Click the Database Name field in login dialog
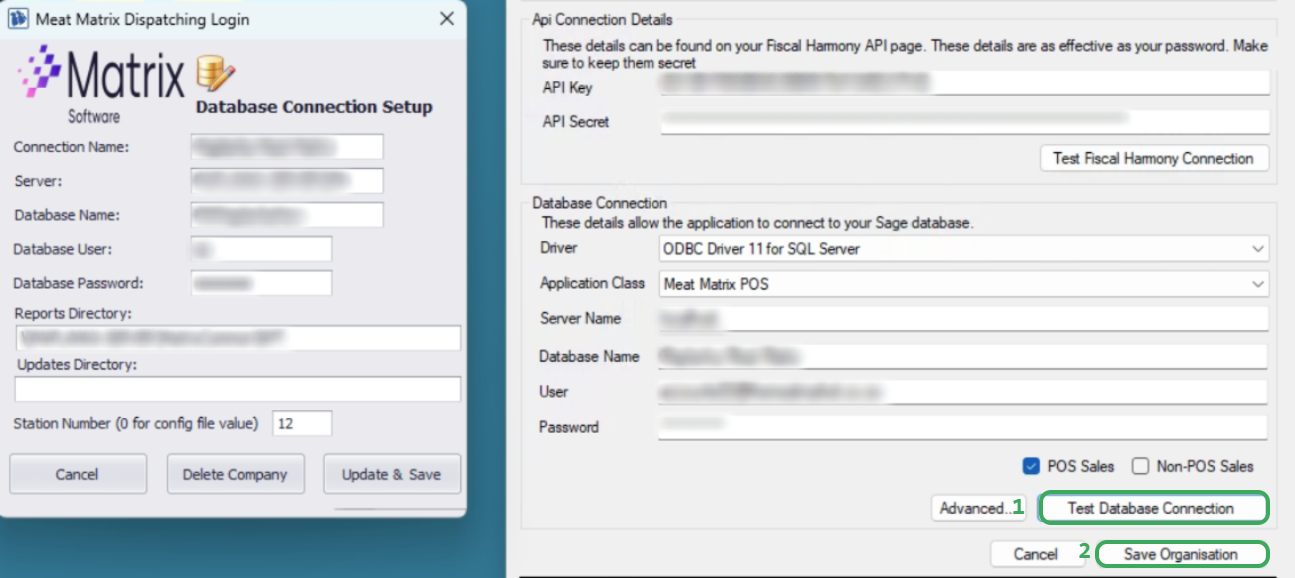This screenshot has width=1295, height=578. [287, 215]
